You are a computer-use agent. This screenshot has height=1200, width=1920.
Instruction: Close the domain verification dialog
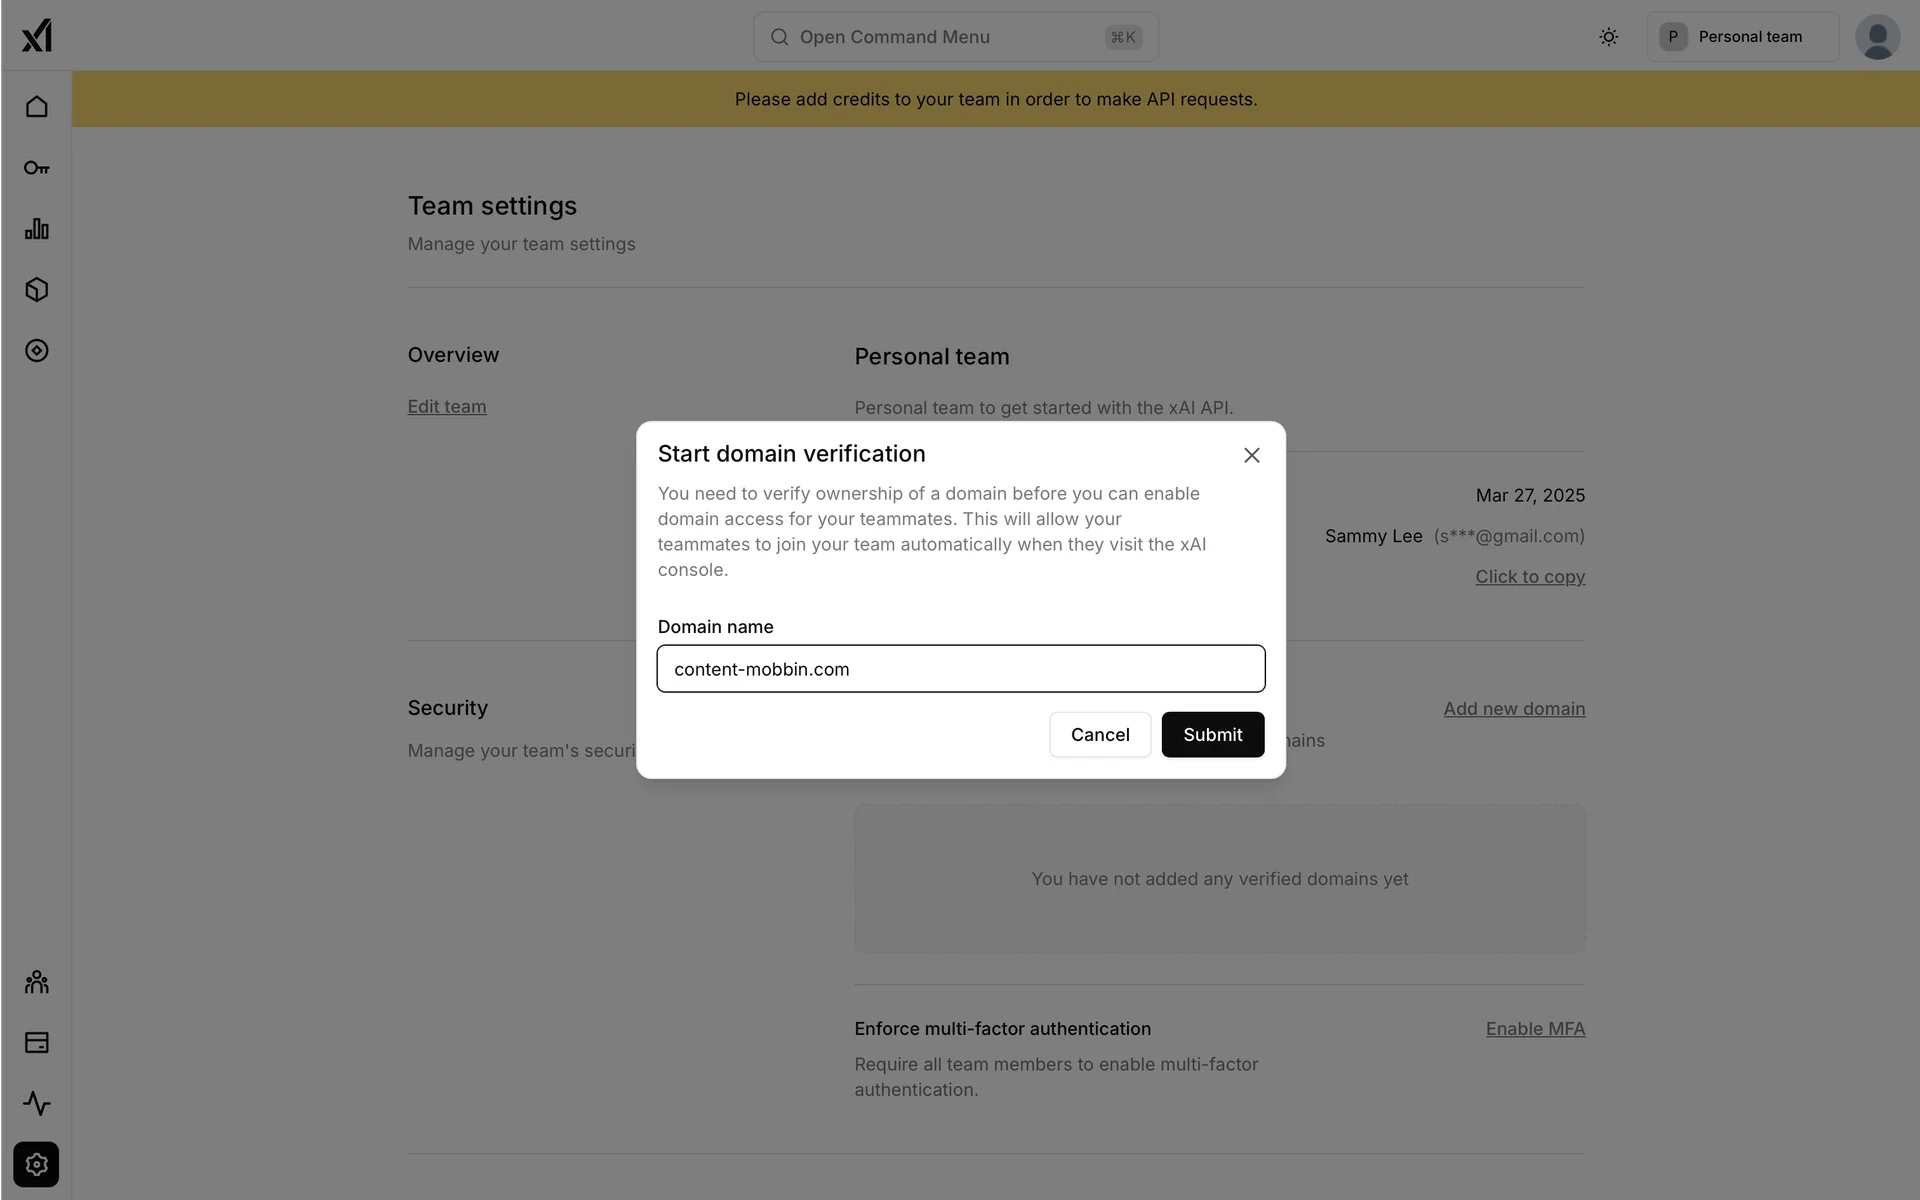tap(1251, 455)
